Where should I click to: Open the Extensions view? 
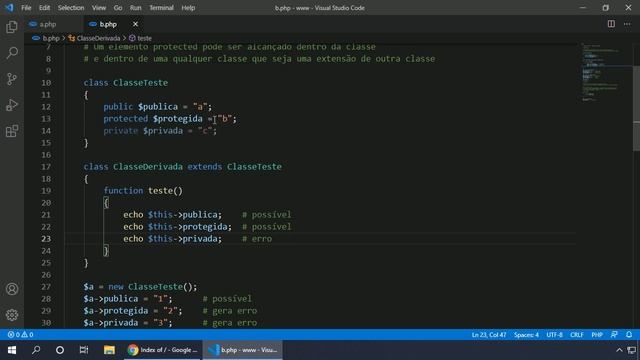coord(12,131)
